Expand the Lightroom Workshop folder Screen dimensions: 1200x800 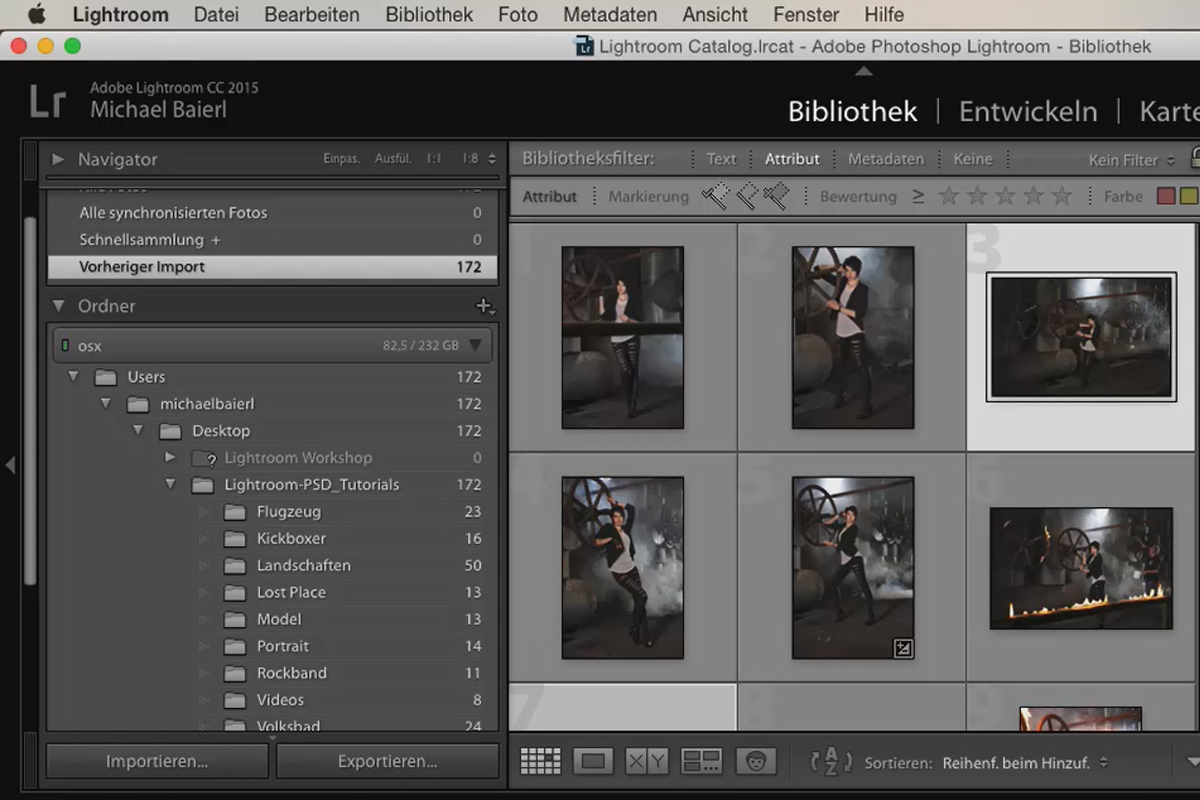point(170,458)
